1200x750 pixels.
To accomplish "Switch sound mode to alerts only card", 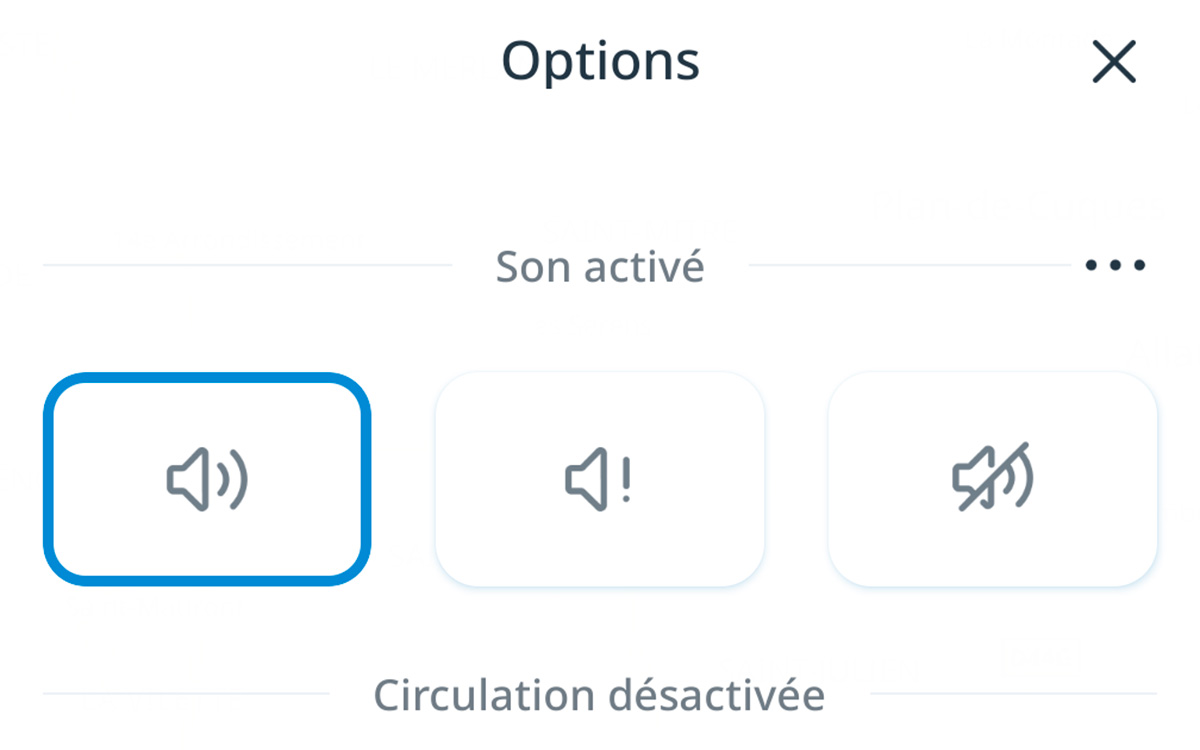I will [599, 479].
